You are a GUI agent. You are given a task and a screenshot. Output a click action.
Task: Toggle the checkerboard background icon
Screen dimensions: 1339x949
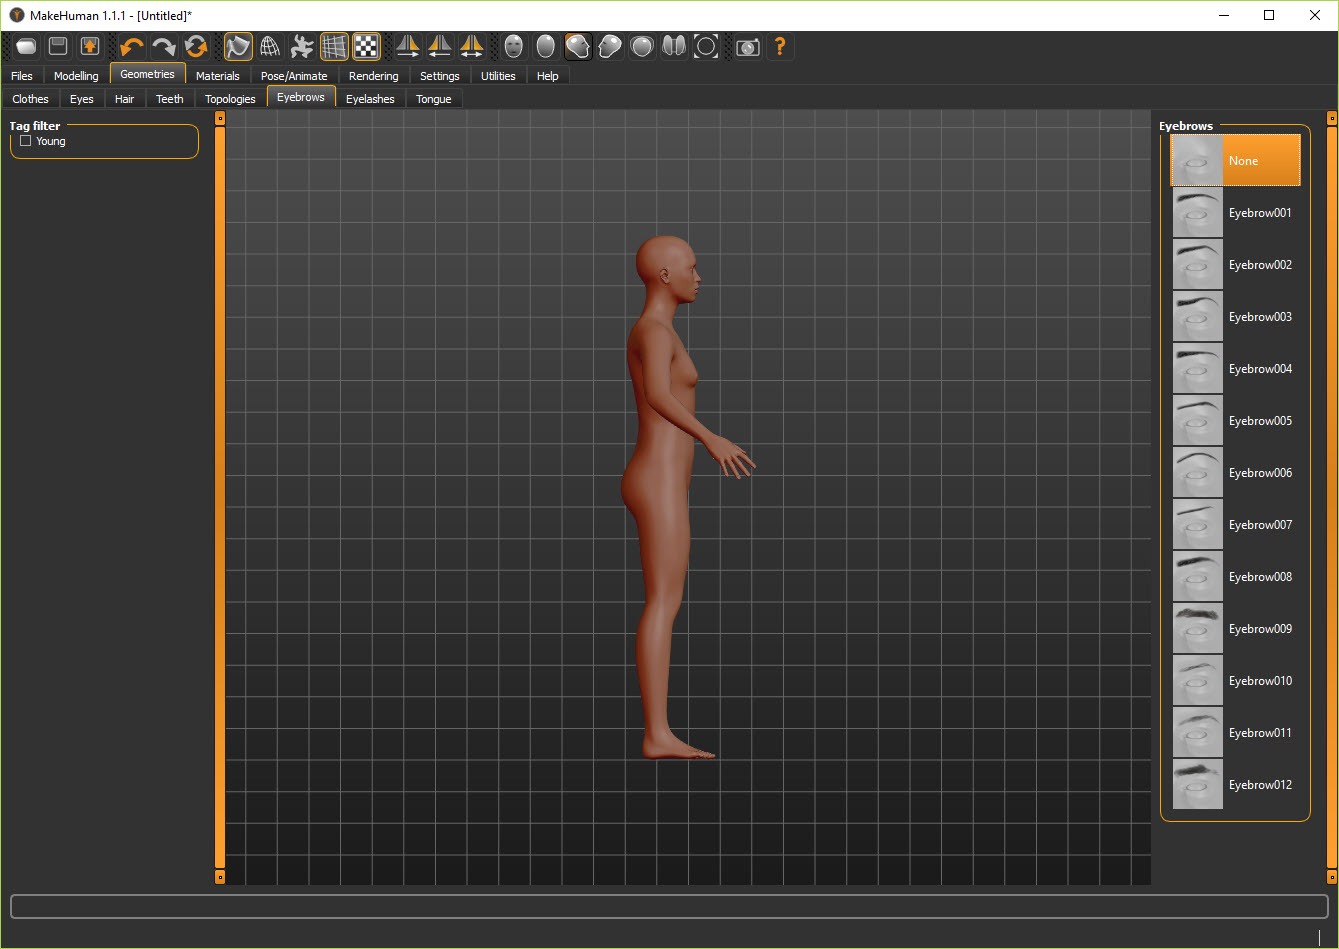(366, 46)
